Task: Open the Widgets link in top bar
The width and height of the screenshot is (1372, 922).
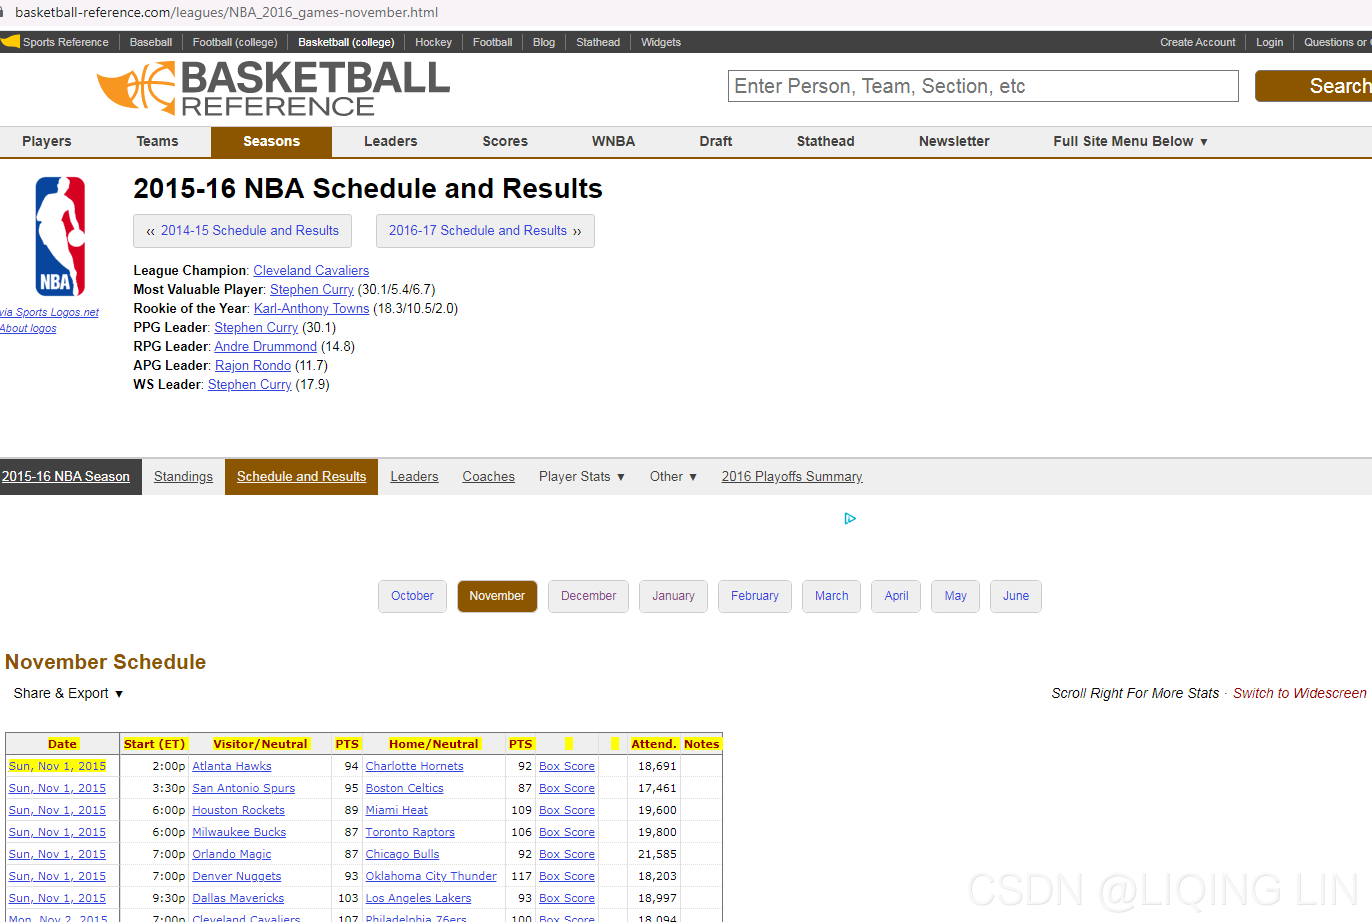Action: coord(660,42)
